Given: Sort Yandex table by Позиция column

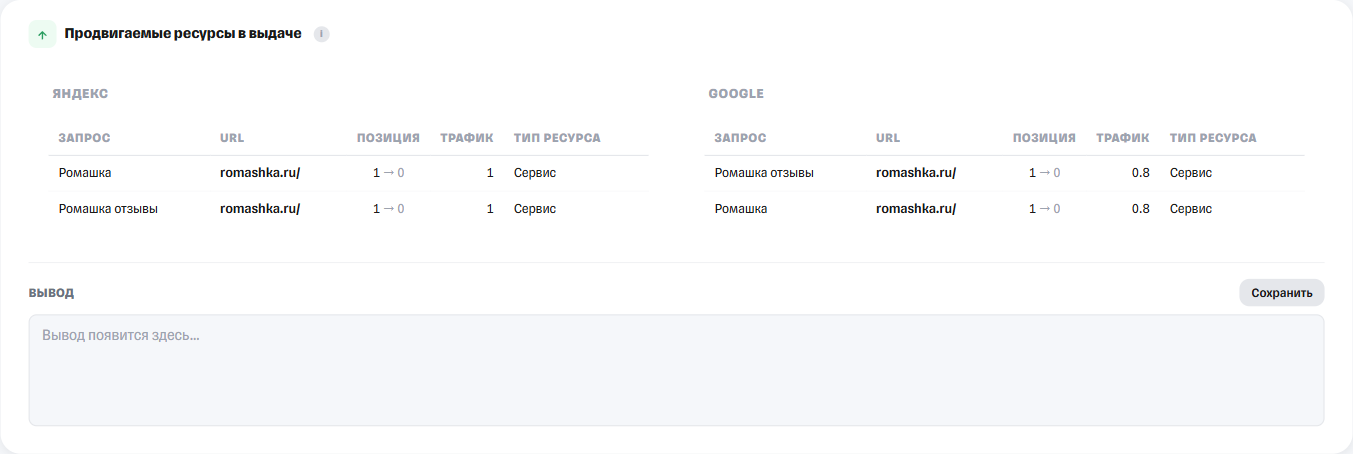Looking at the screenshot, I should pos(388,138).
